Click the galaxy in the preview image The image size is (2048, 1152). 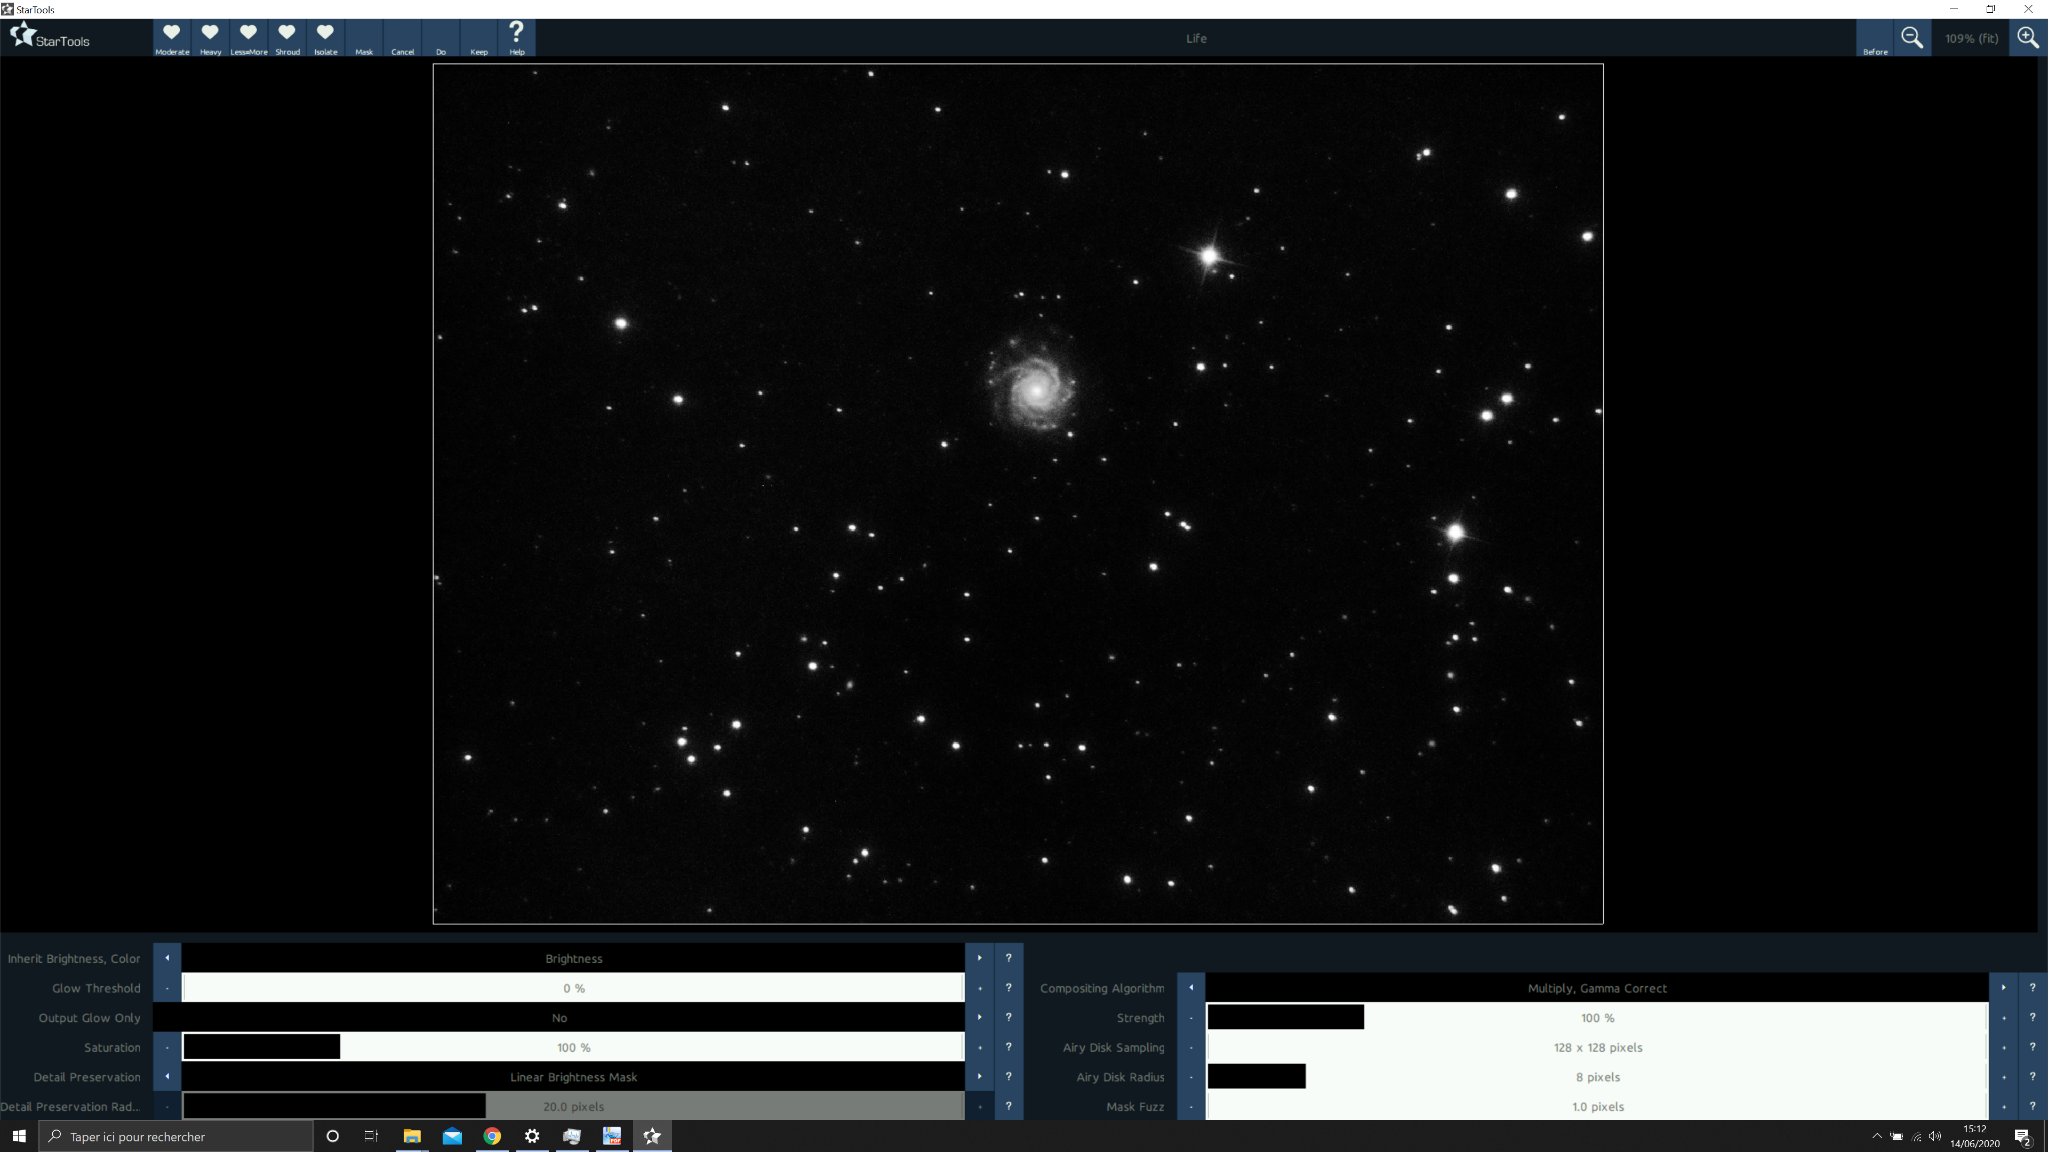tap(1034, 386)
